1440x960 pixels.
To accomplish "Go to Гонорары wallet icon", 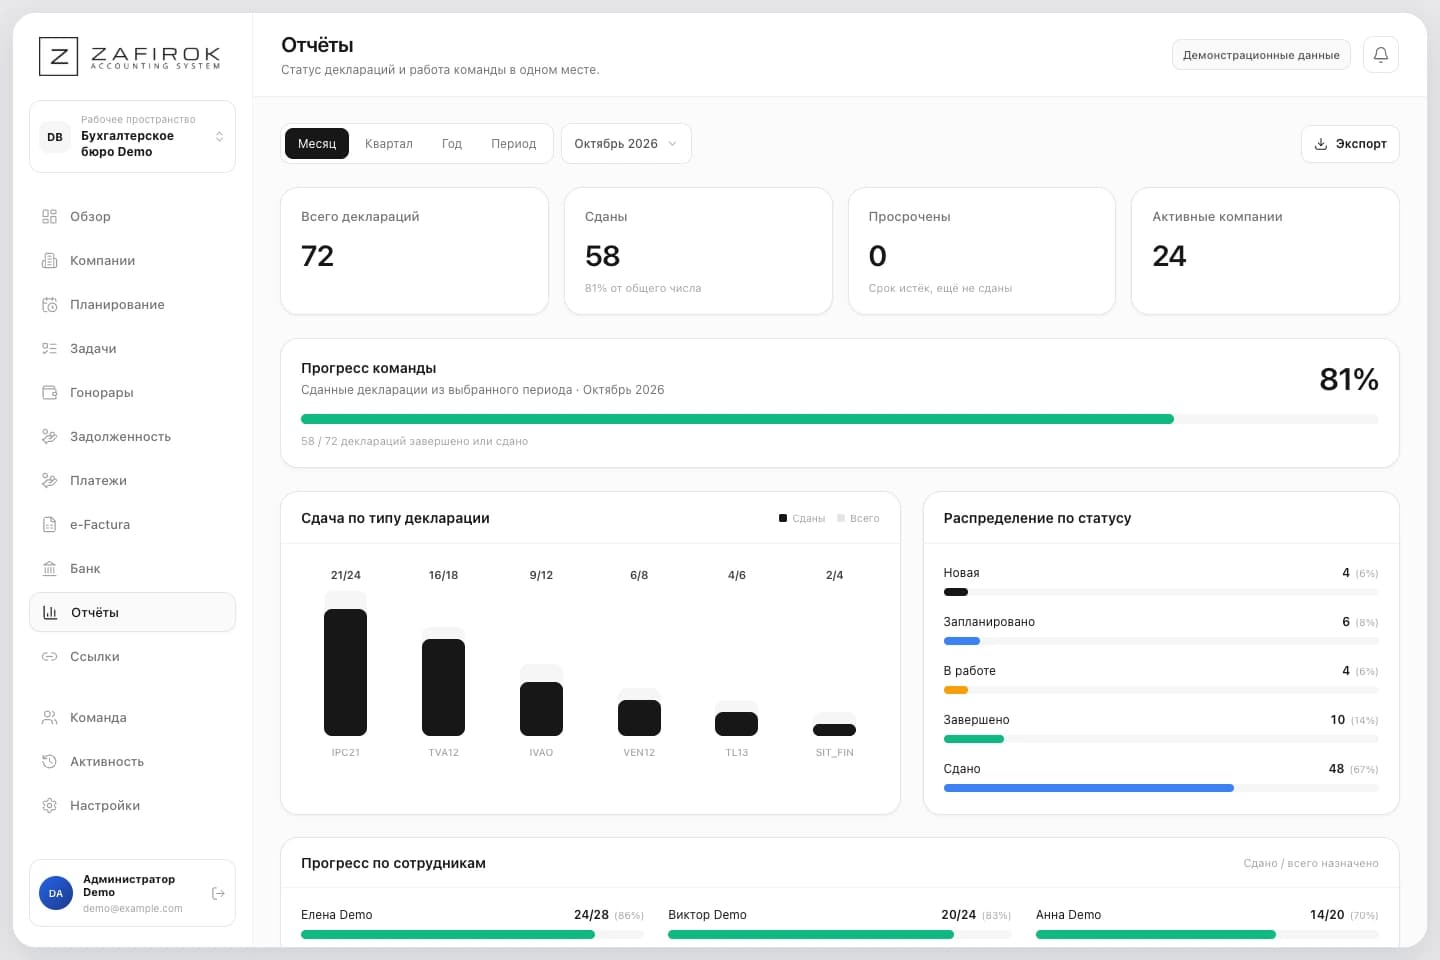I will [49, 392].
